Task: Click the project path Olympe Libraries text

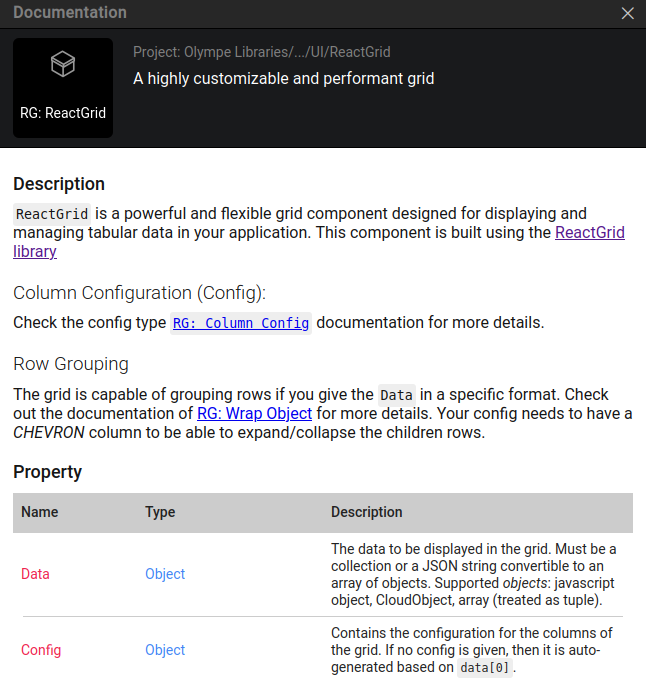Action: (262, 52)
